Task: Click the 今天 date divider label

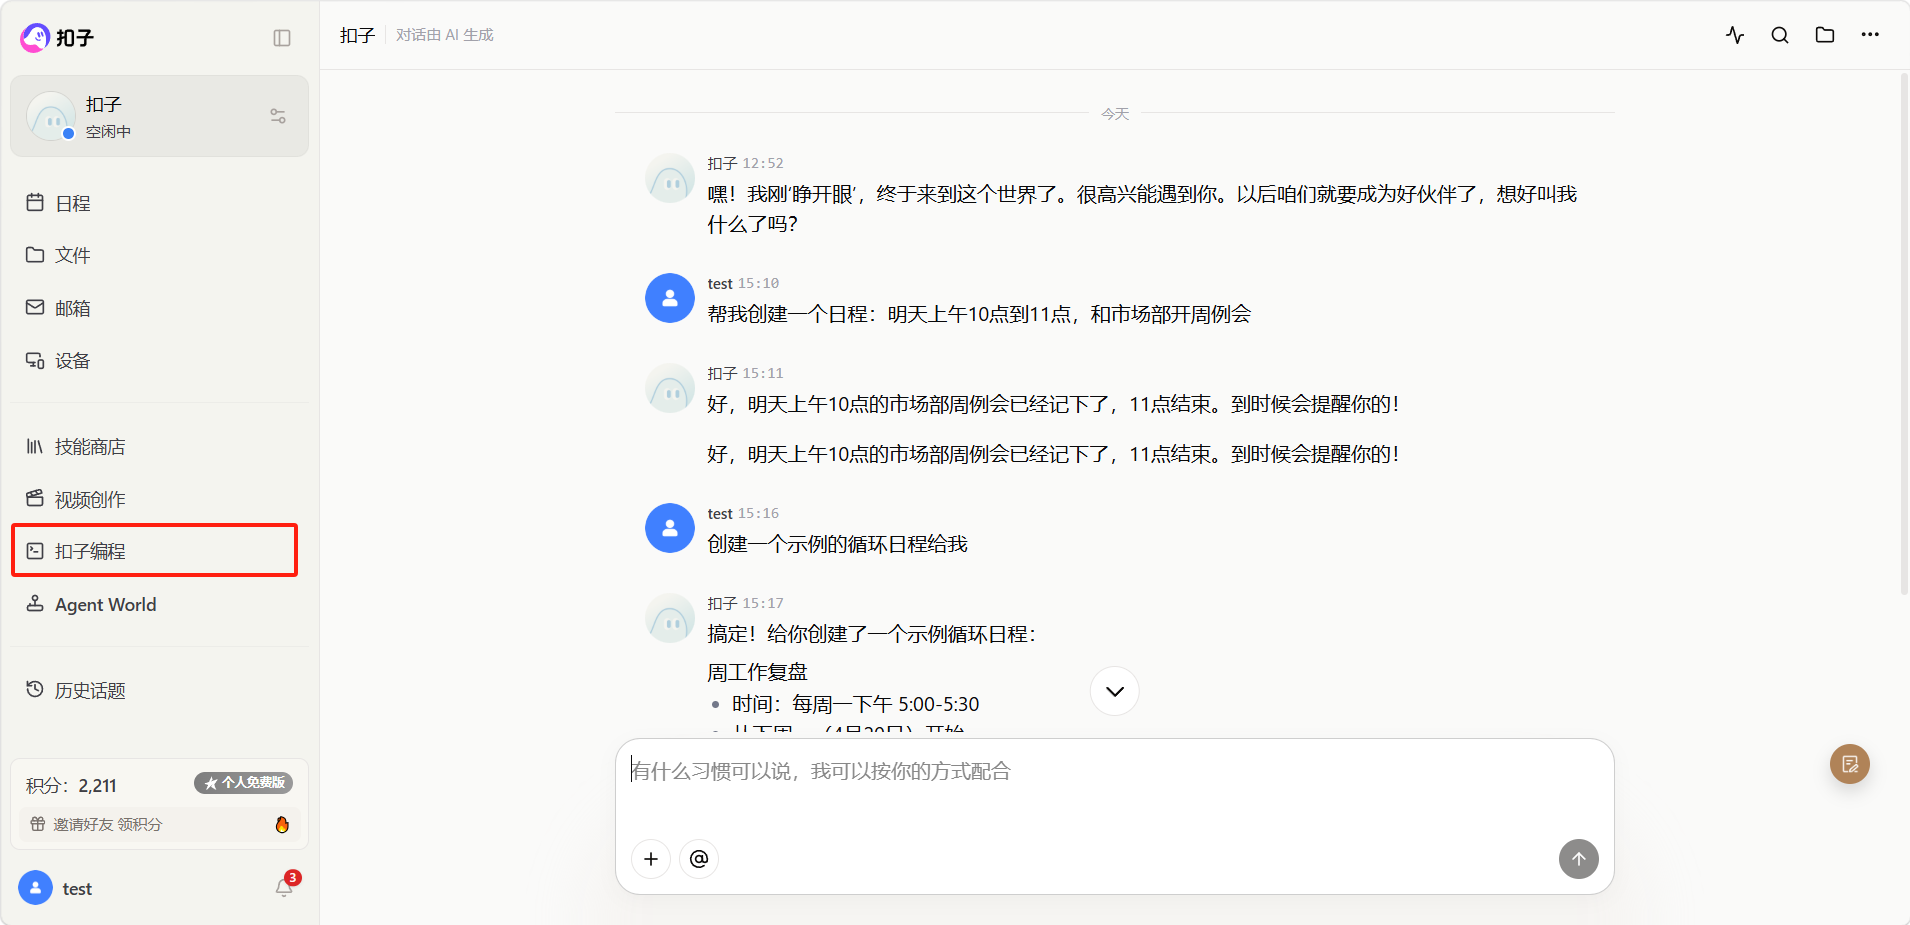Action: click(x=1115, y=114)
